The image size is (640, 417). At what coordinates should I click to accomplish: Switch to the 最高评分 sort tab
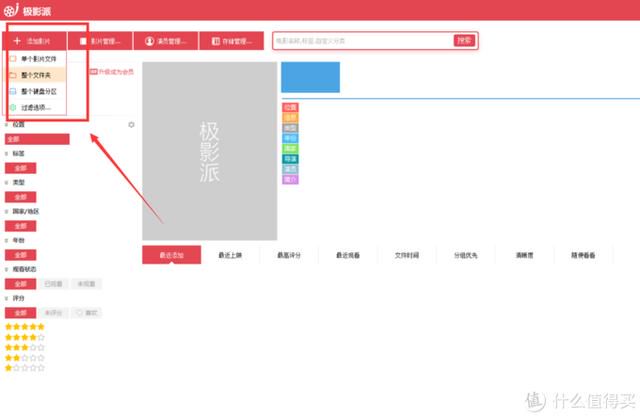pos(289,255)
